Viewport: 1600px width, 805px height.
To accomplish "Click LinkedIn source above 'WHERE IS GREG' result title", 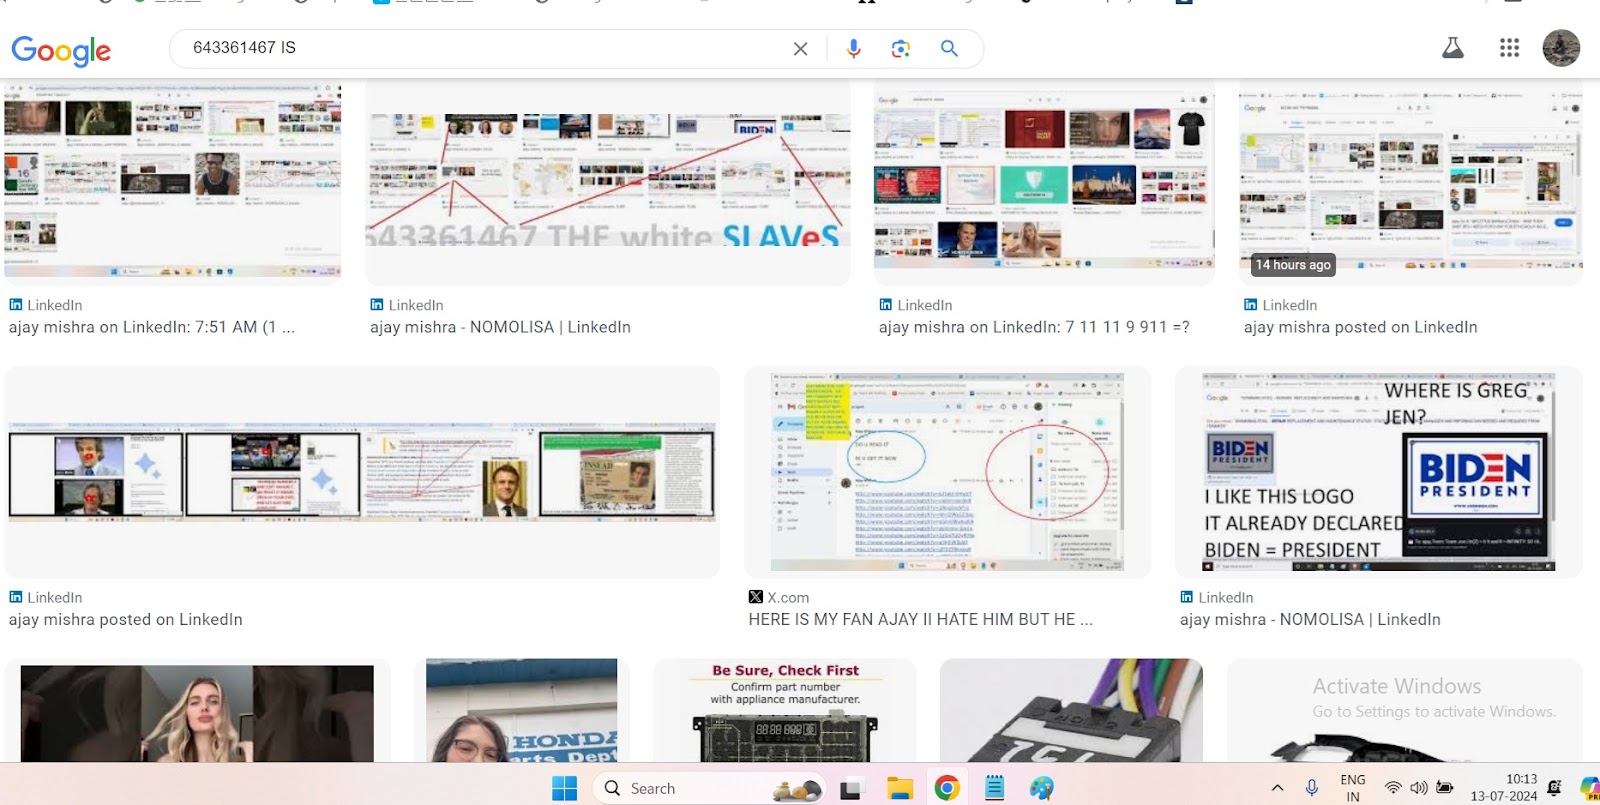I will click(x=1217, y=597).
